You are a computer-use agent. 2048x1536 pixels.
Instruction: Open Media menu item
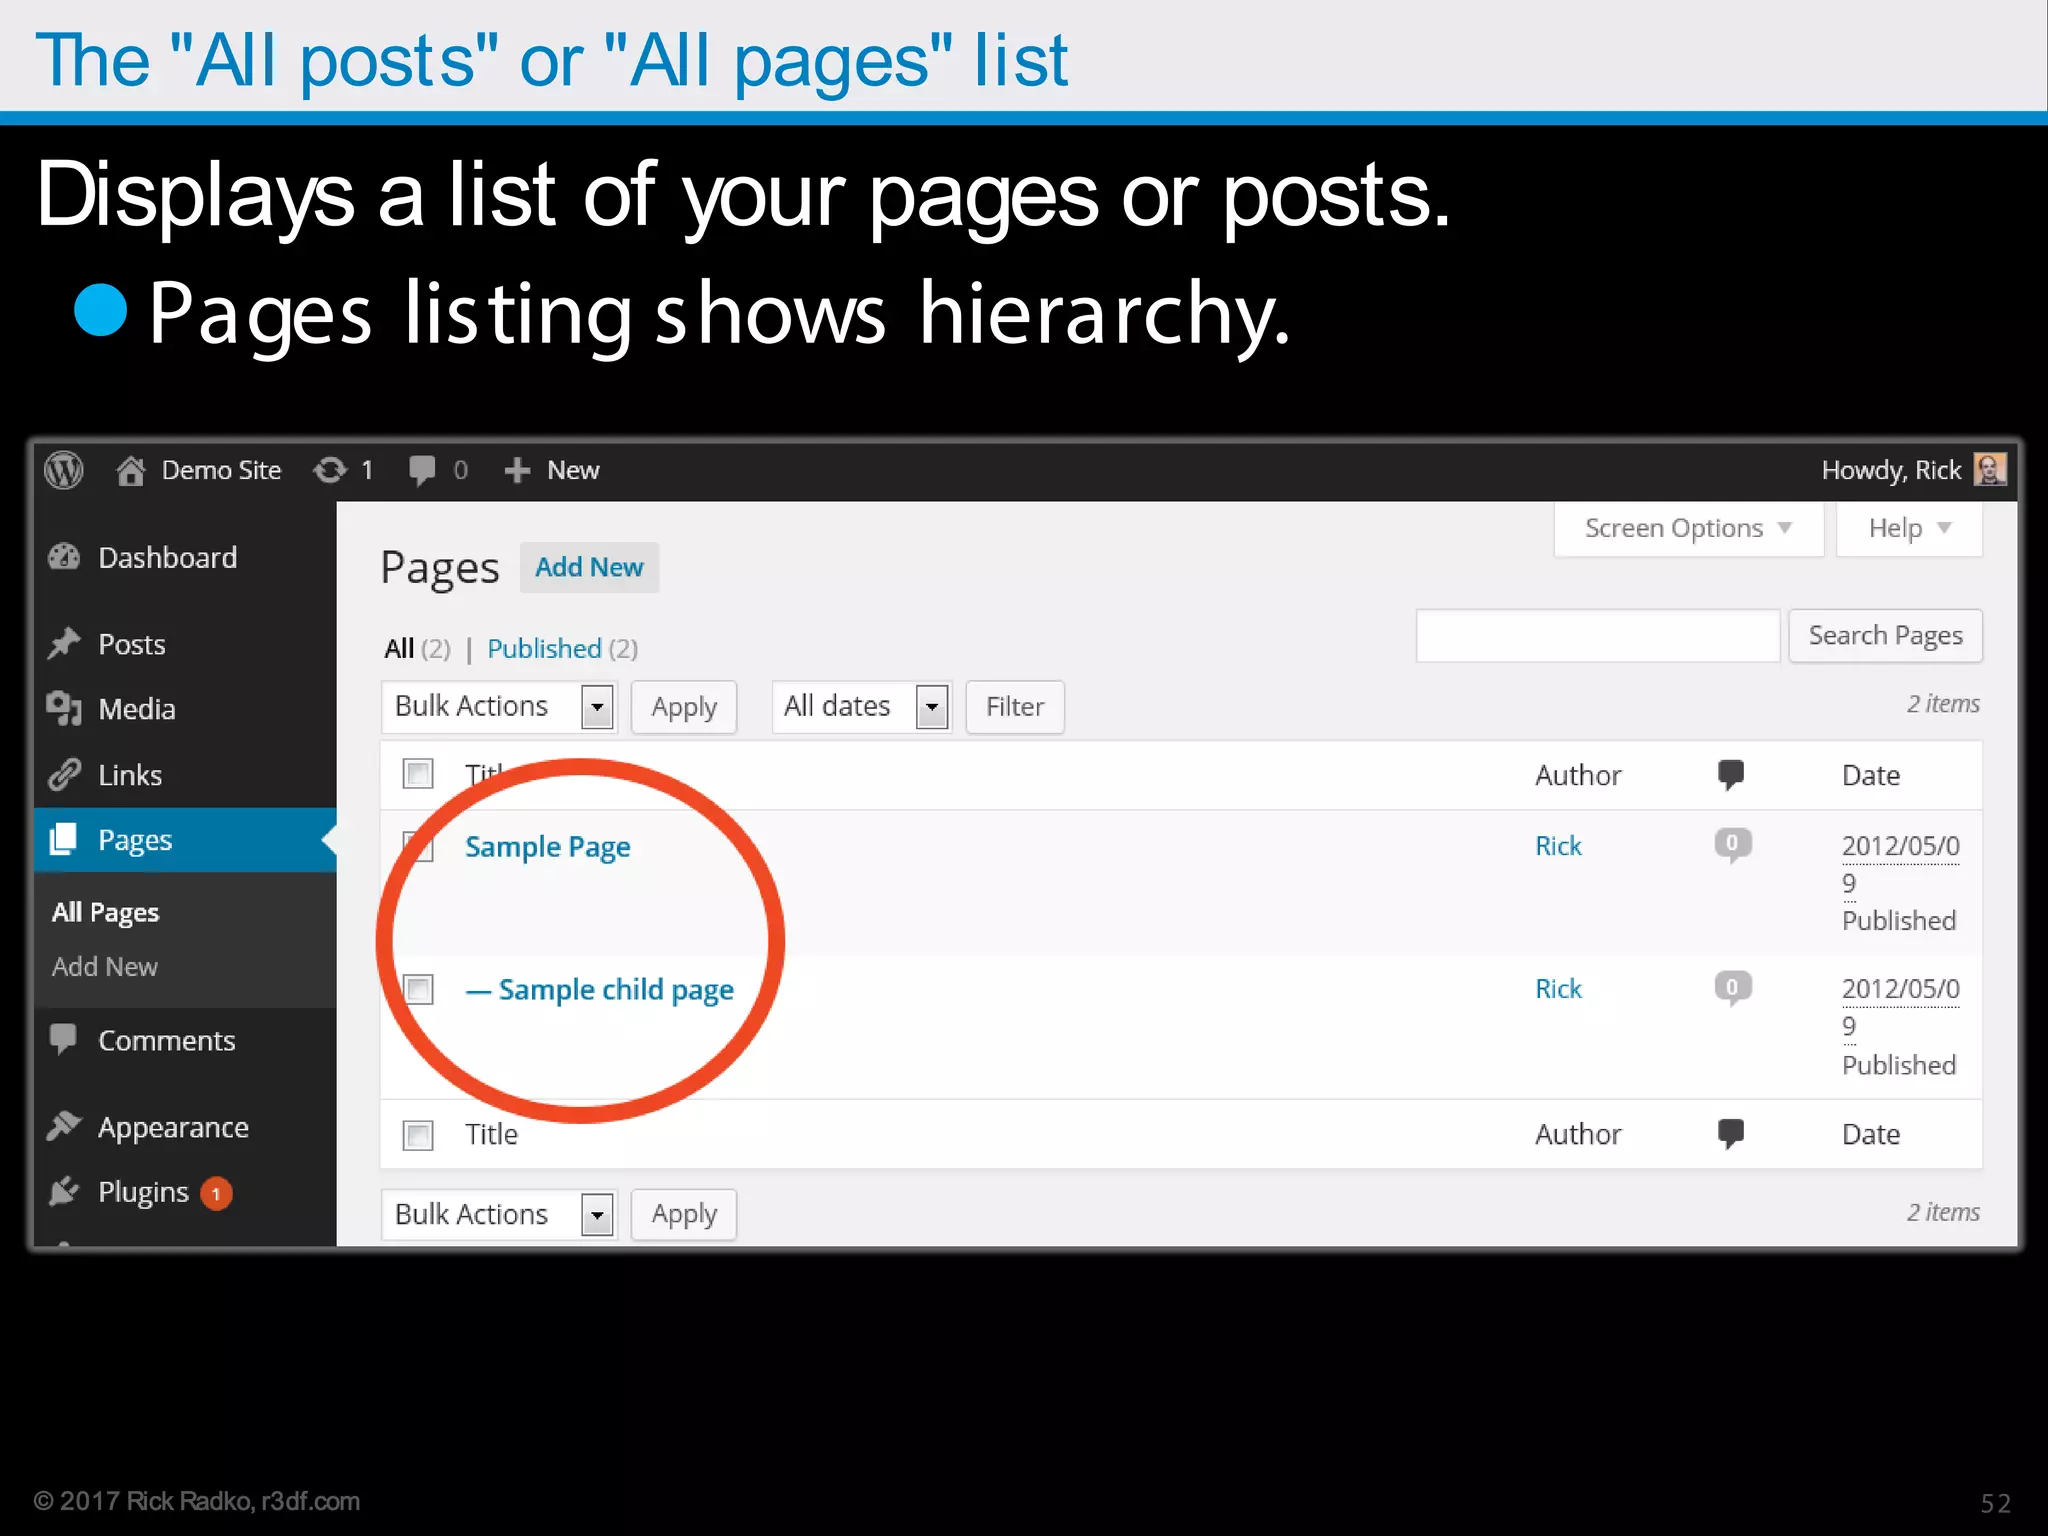[x=136, y=709]
